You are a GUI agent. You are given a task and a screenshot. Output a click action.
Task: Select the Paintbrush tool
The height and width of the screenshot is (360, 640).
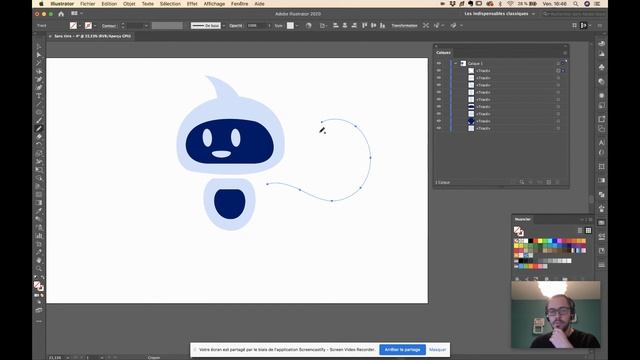[x=39, y=120]
